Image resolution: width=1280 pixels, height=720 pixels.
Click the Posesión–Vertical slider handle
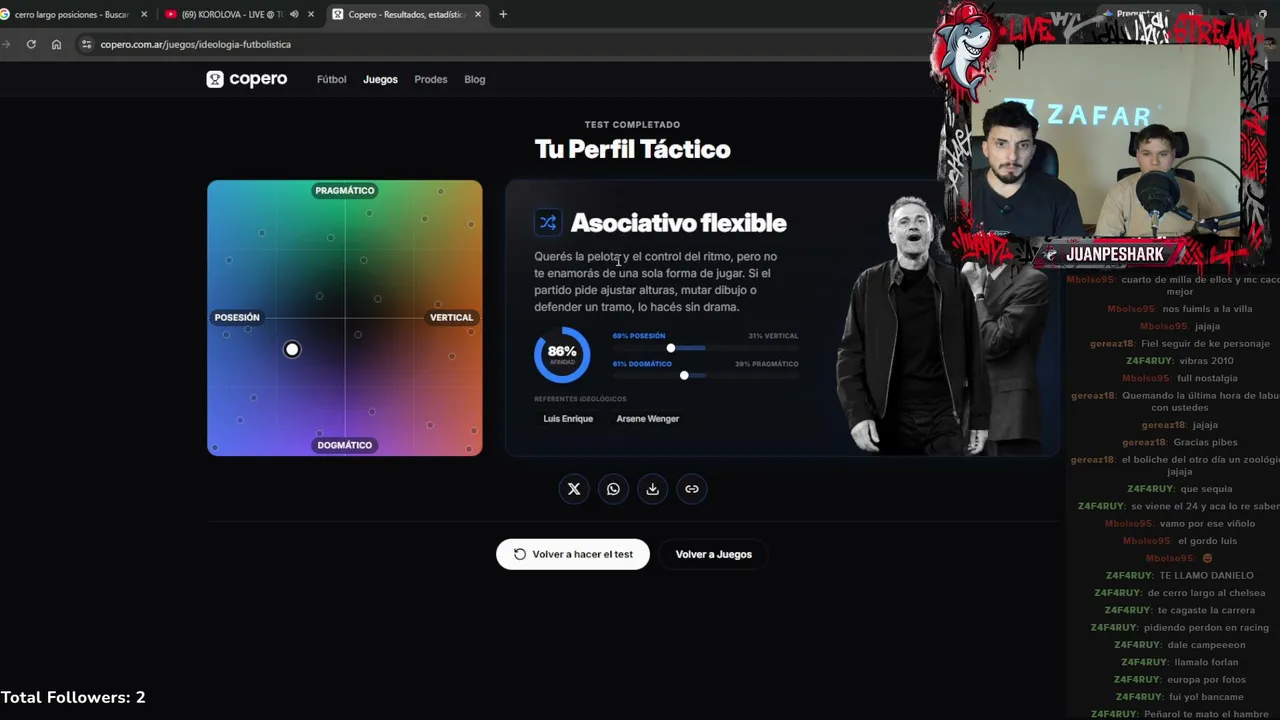tap(671, 348)
